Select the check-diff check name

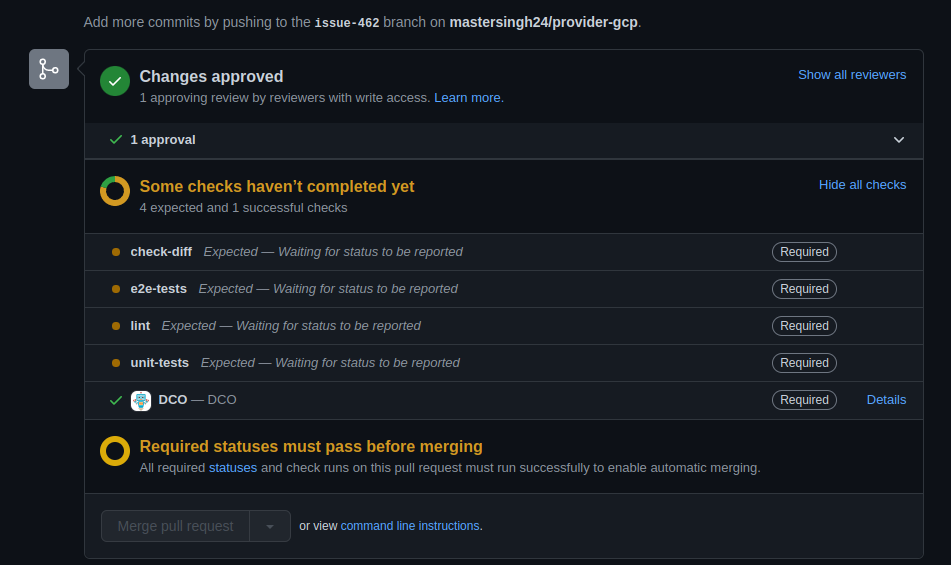(161, 252)
